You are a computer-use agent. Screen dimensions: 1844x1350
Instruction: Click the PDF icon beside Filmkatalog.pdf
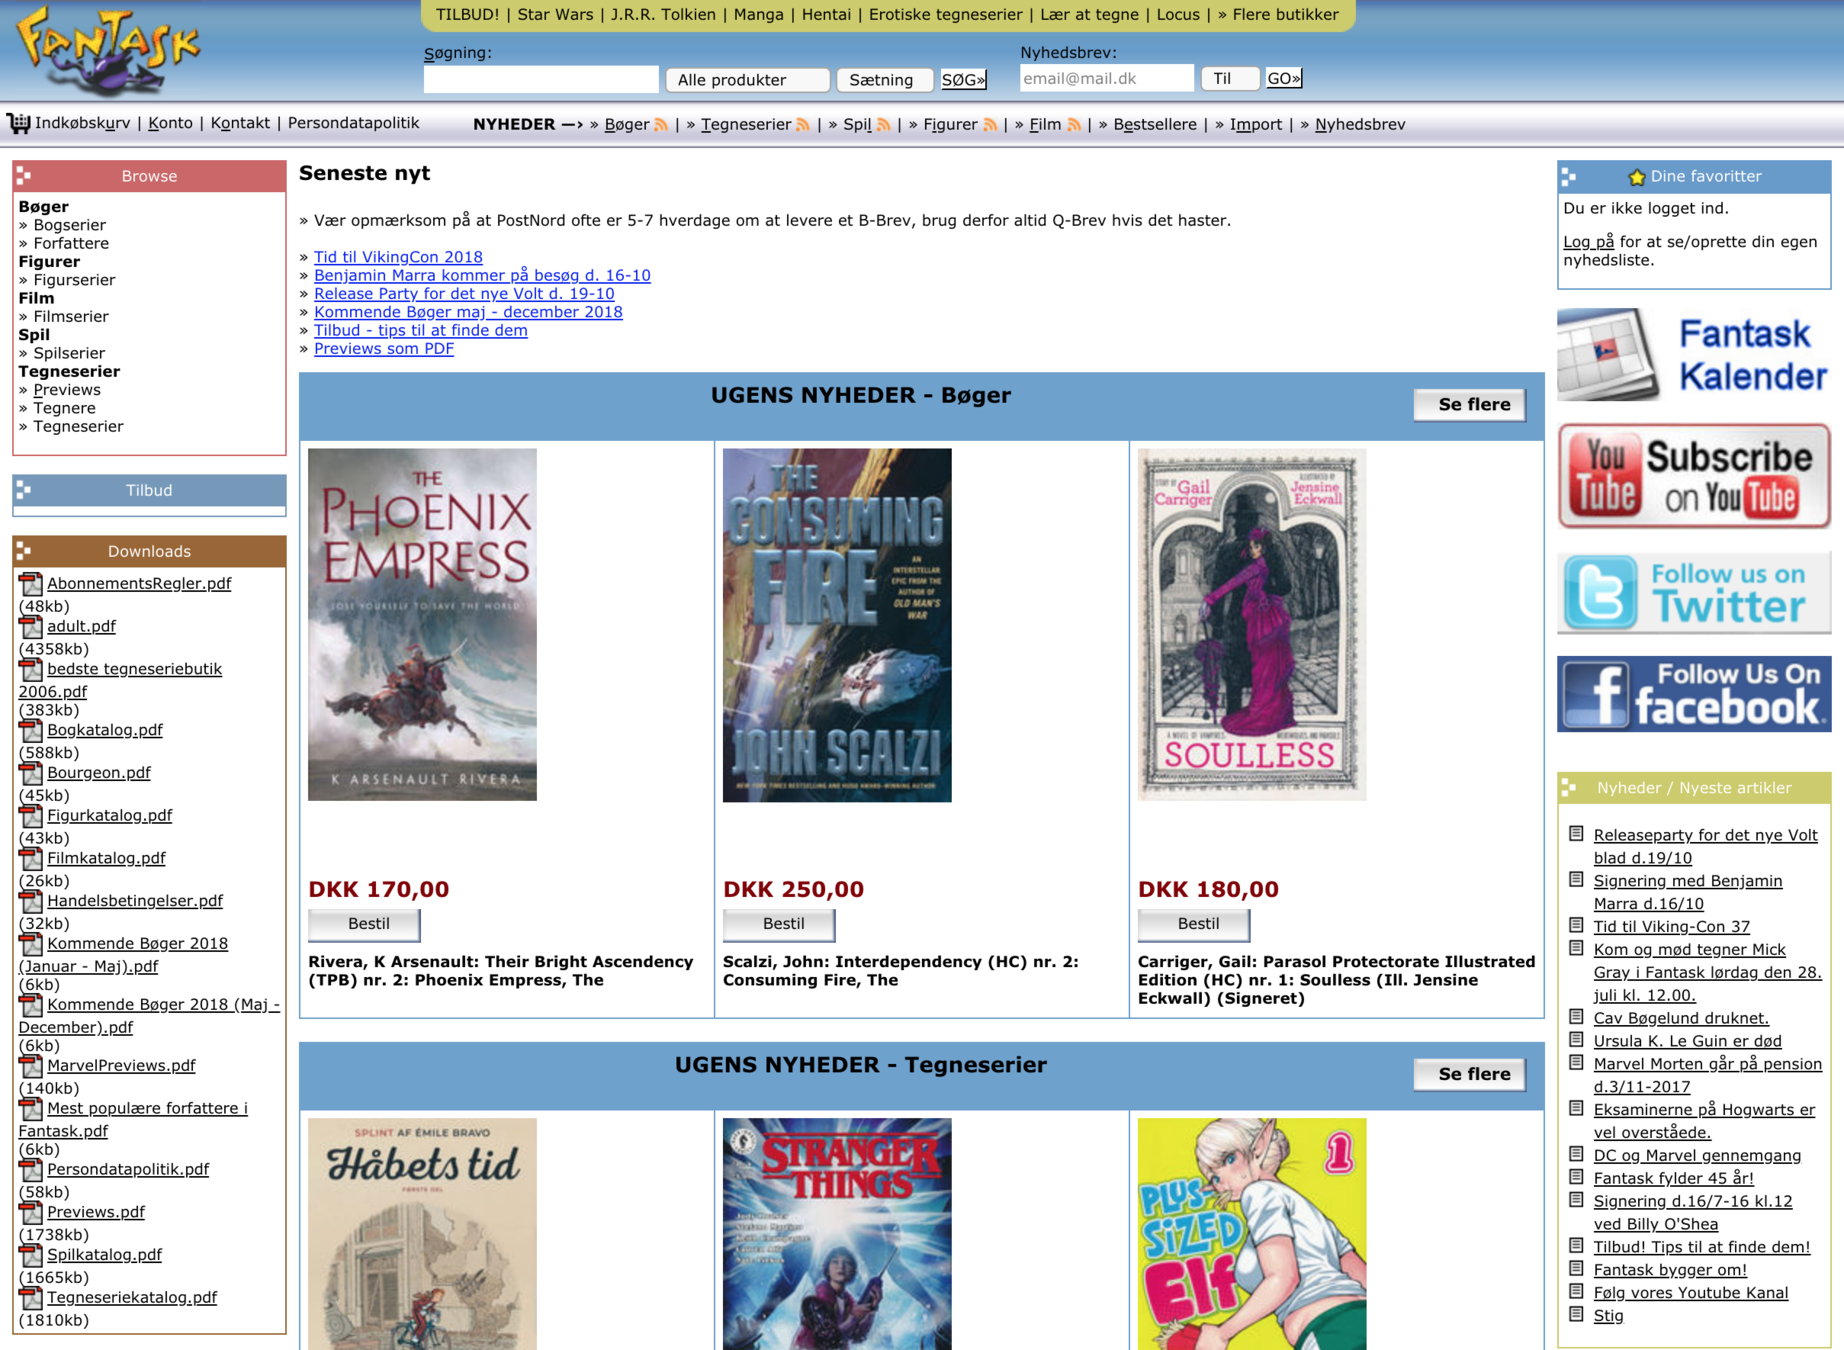31,858
